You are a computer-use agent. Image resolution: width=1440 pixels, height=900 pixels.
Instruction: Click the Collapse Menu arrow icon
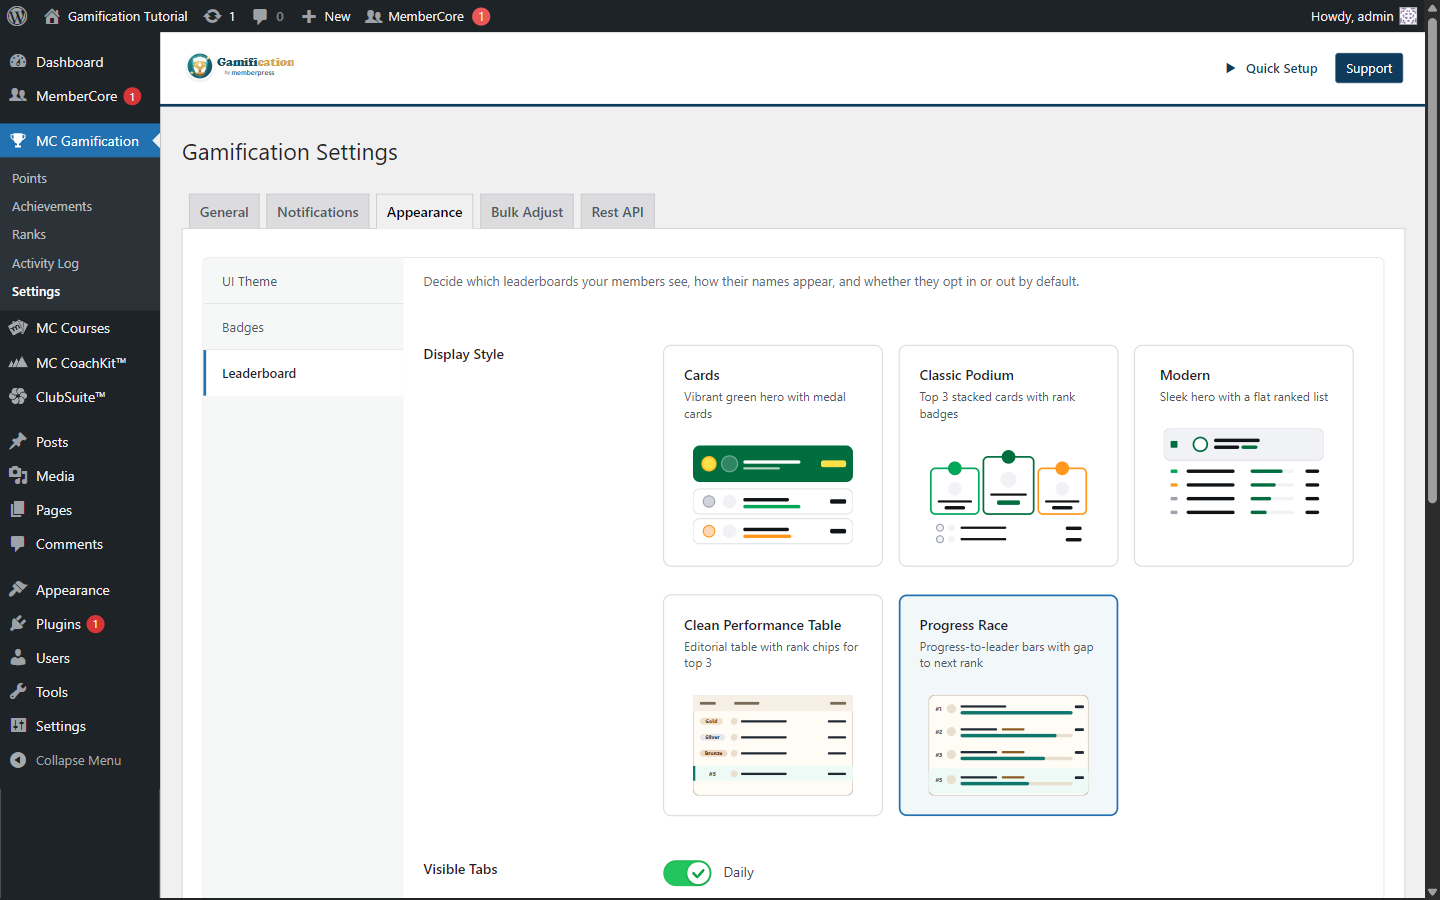tap(18, 760)
